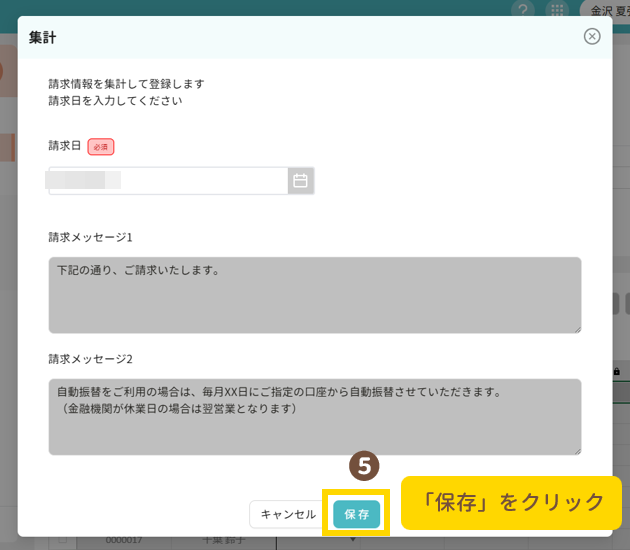Click the resize handle of 請求メッセージ2
The width and height of the screenshot is (630, 550).
576,449
